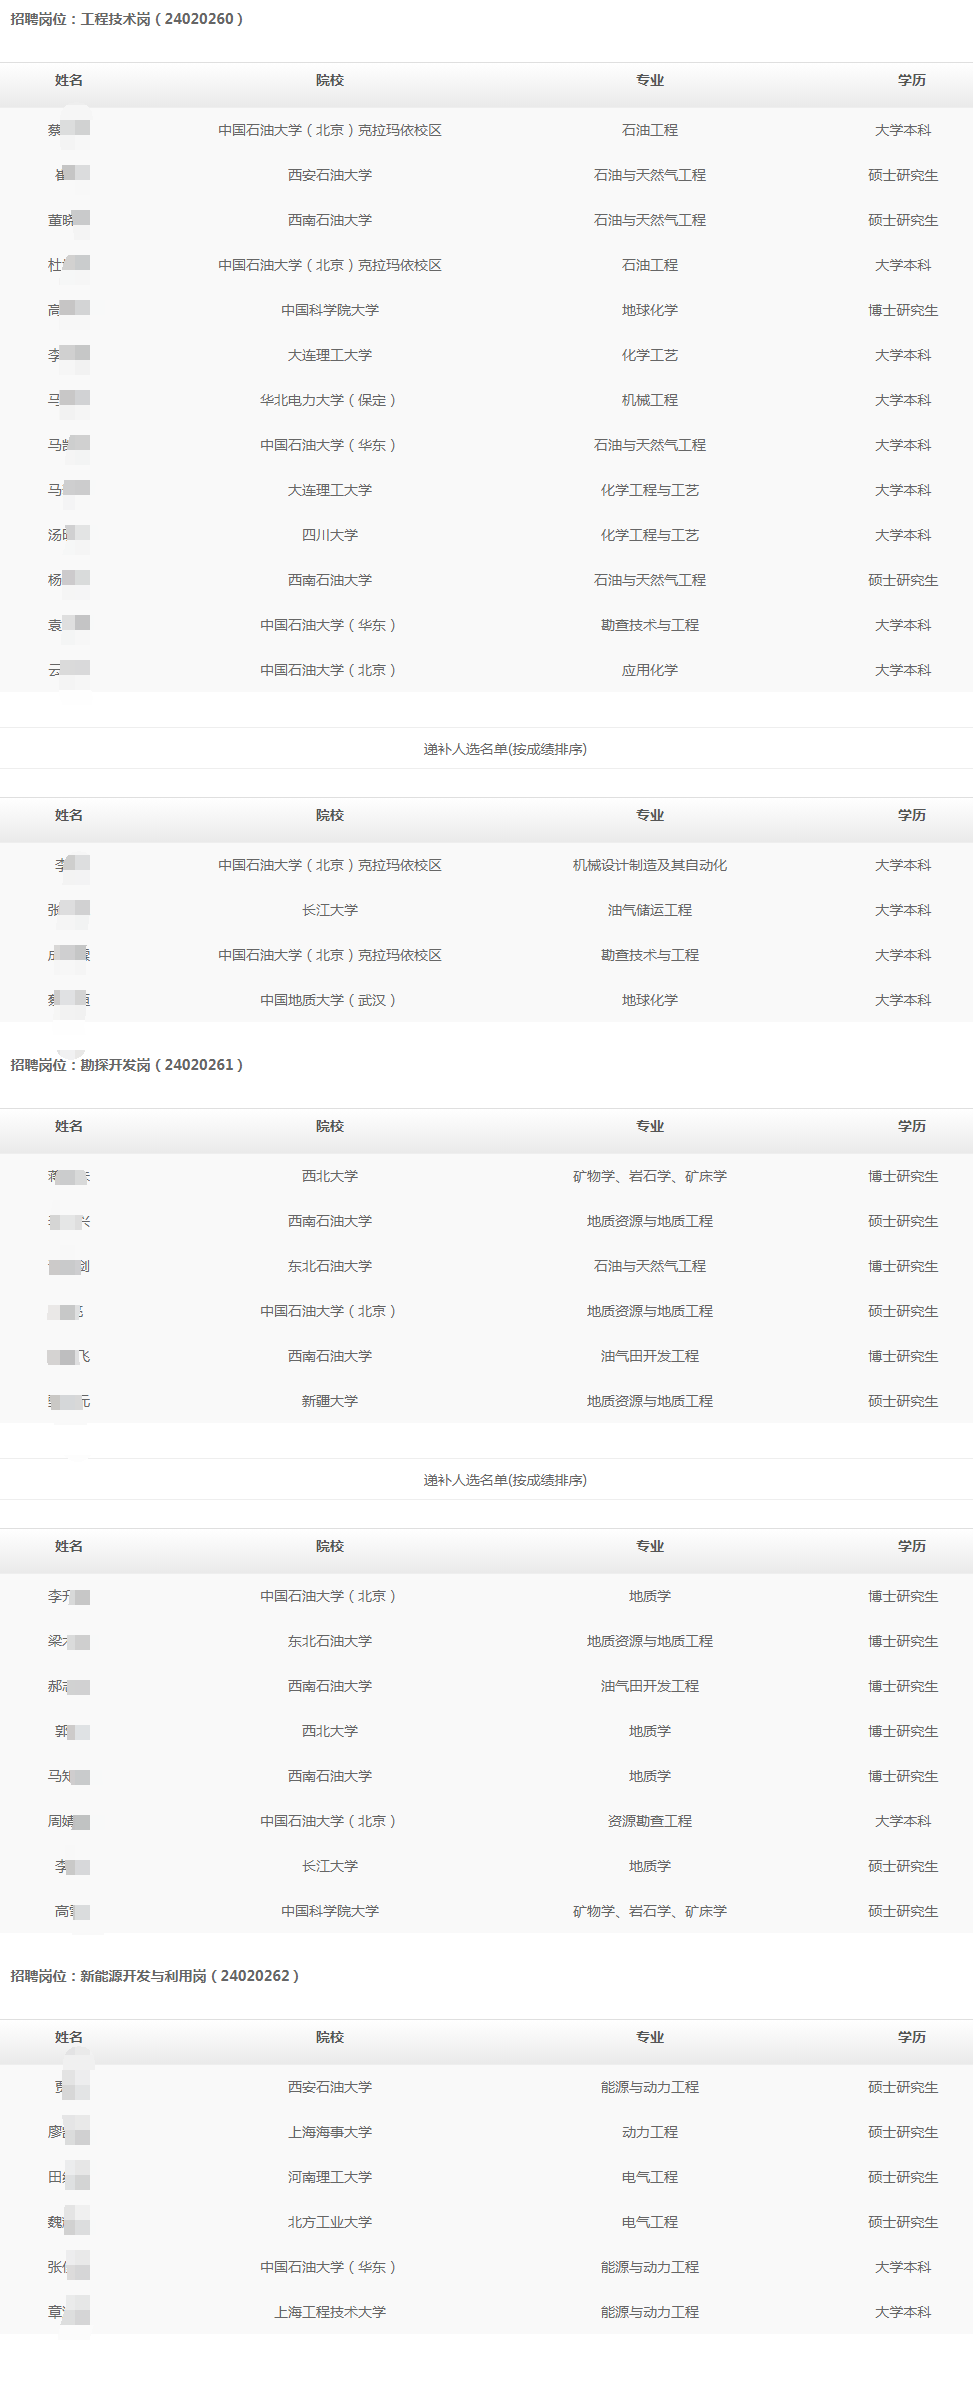
Task: Select the 上海海事大学 school cell
Action: click(x=329, y=2132)
